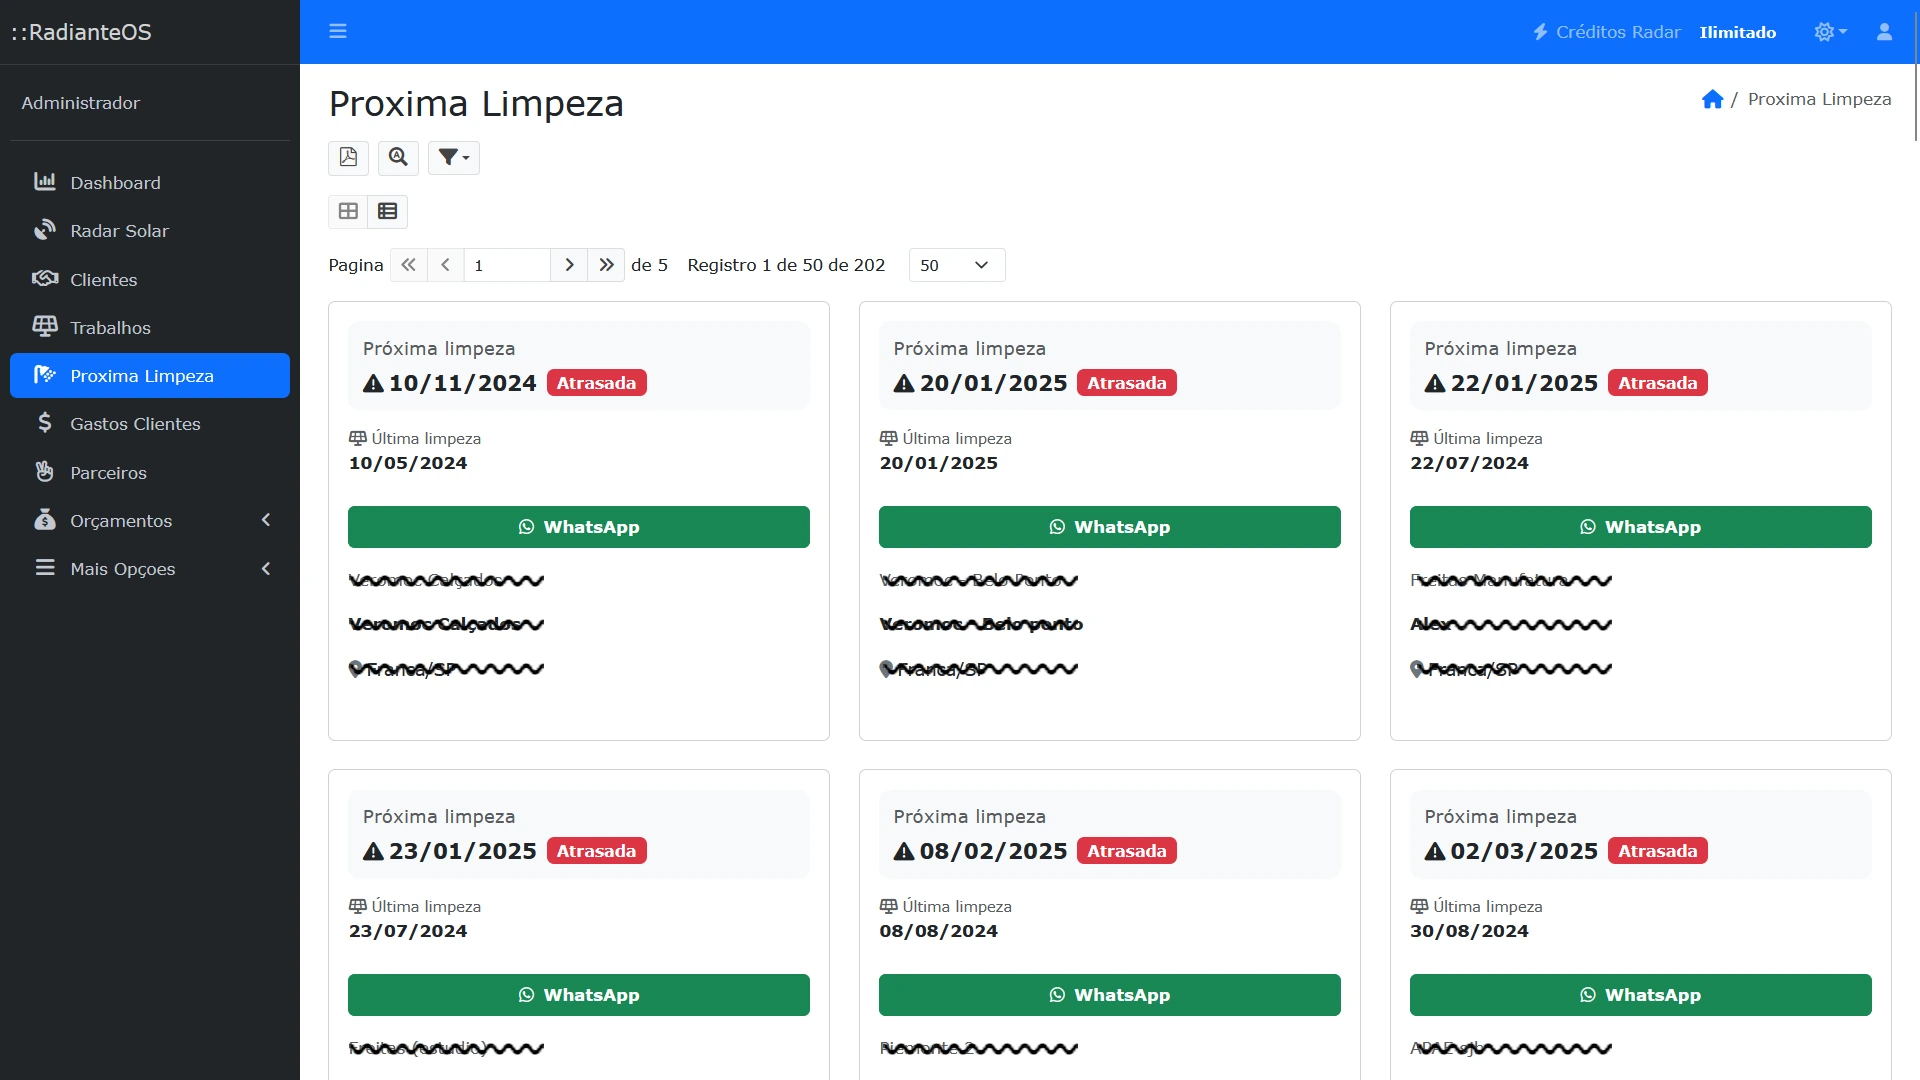Click warning icon beside 08/02/2025

(904, 851)
